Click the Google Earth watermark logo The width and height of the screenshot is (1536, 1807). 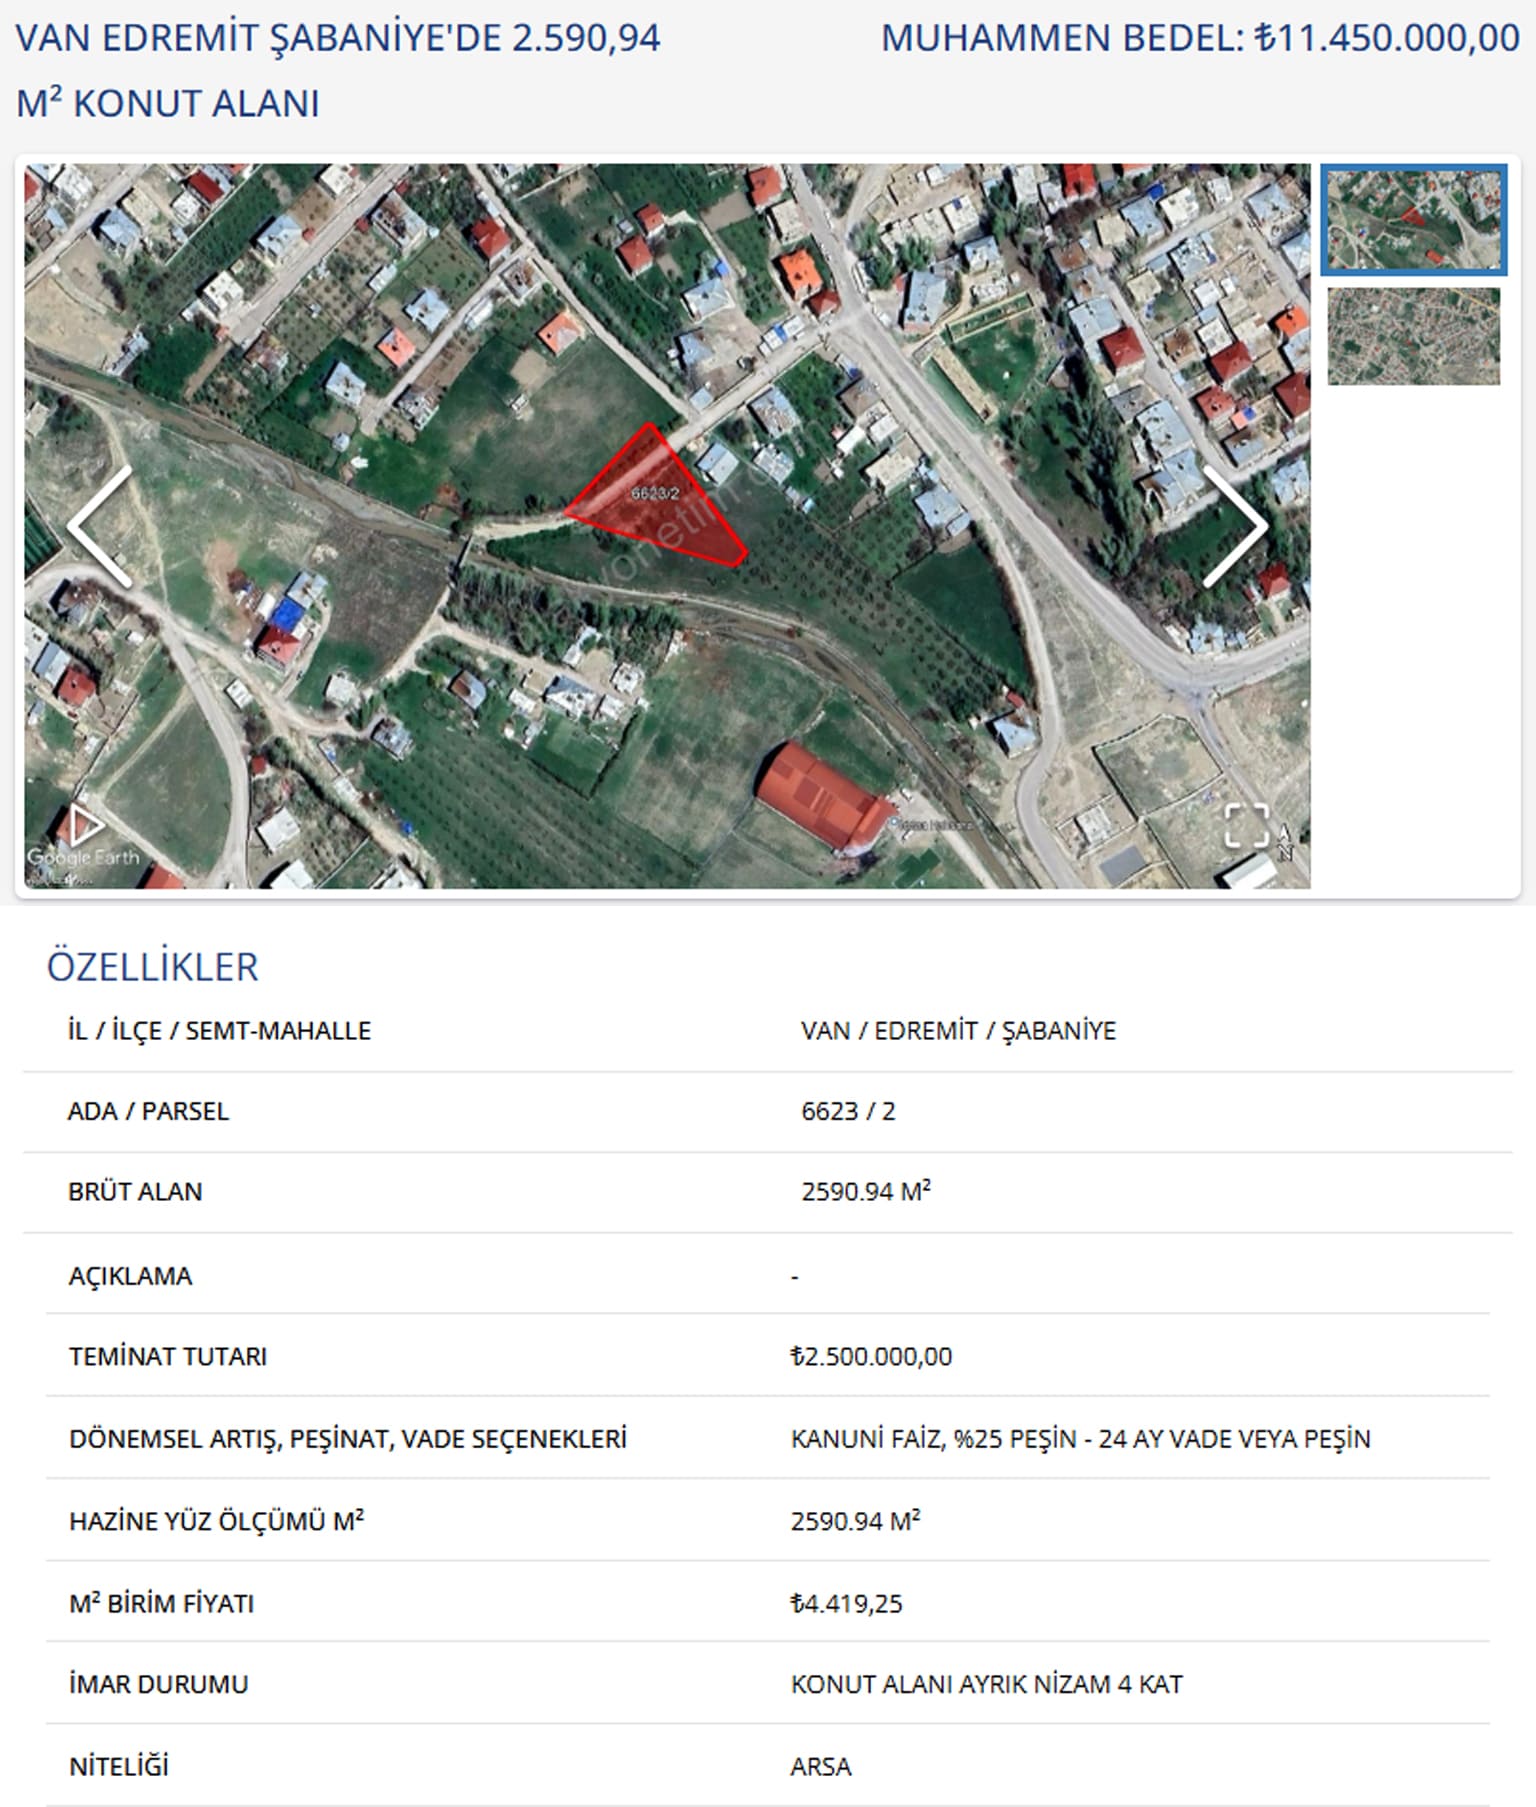click(x=83, y=857)
